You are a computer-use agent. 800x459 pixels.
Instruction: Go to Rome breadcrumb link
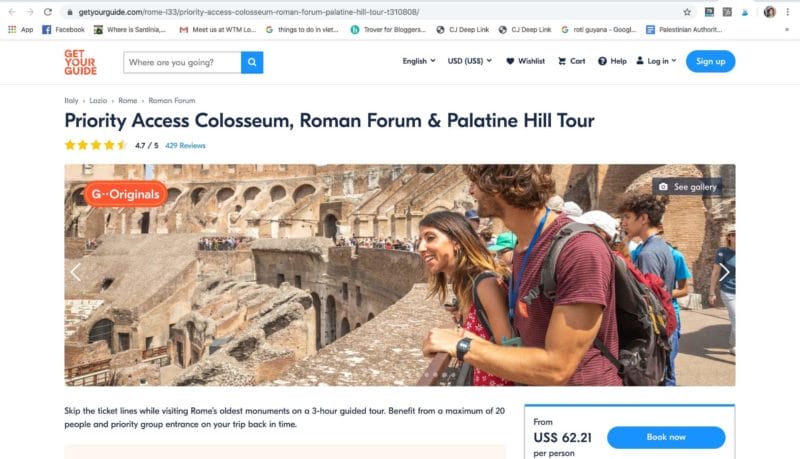coord(128,100)
